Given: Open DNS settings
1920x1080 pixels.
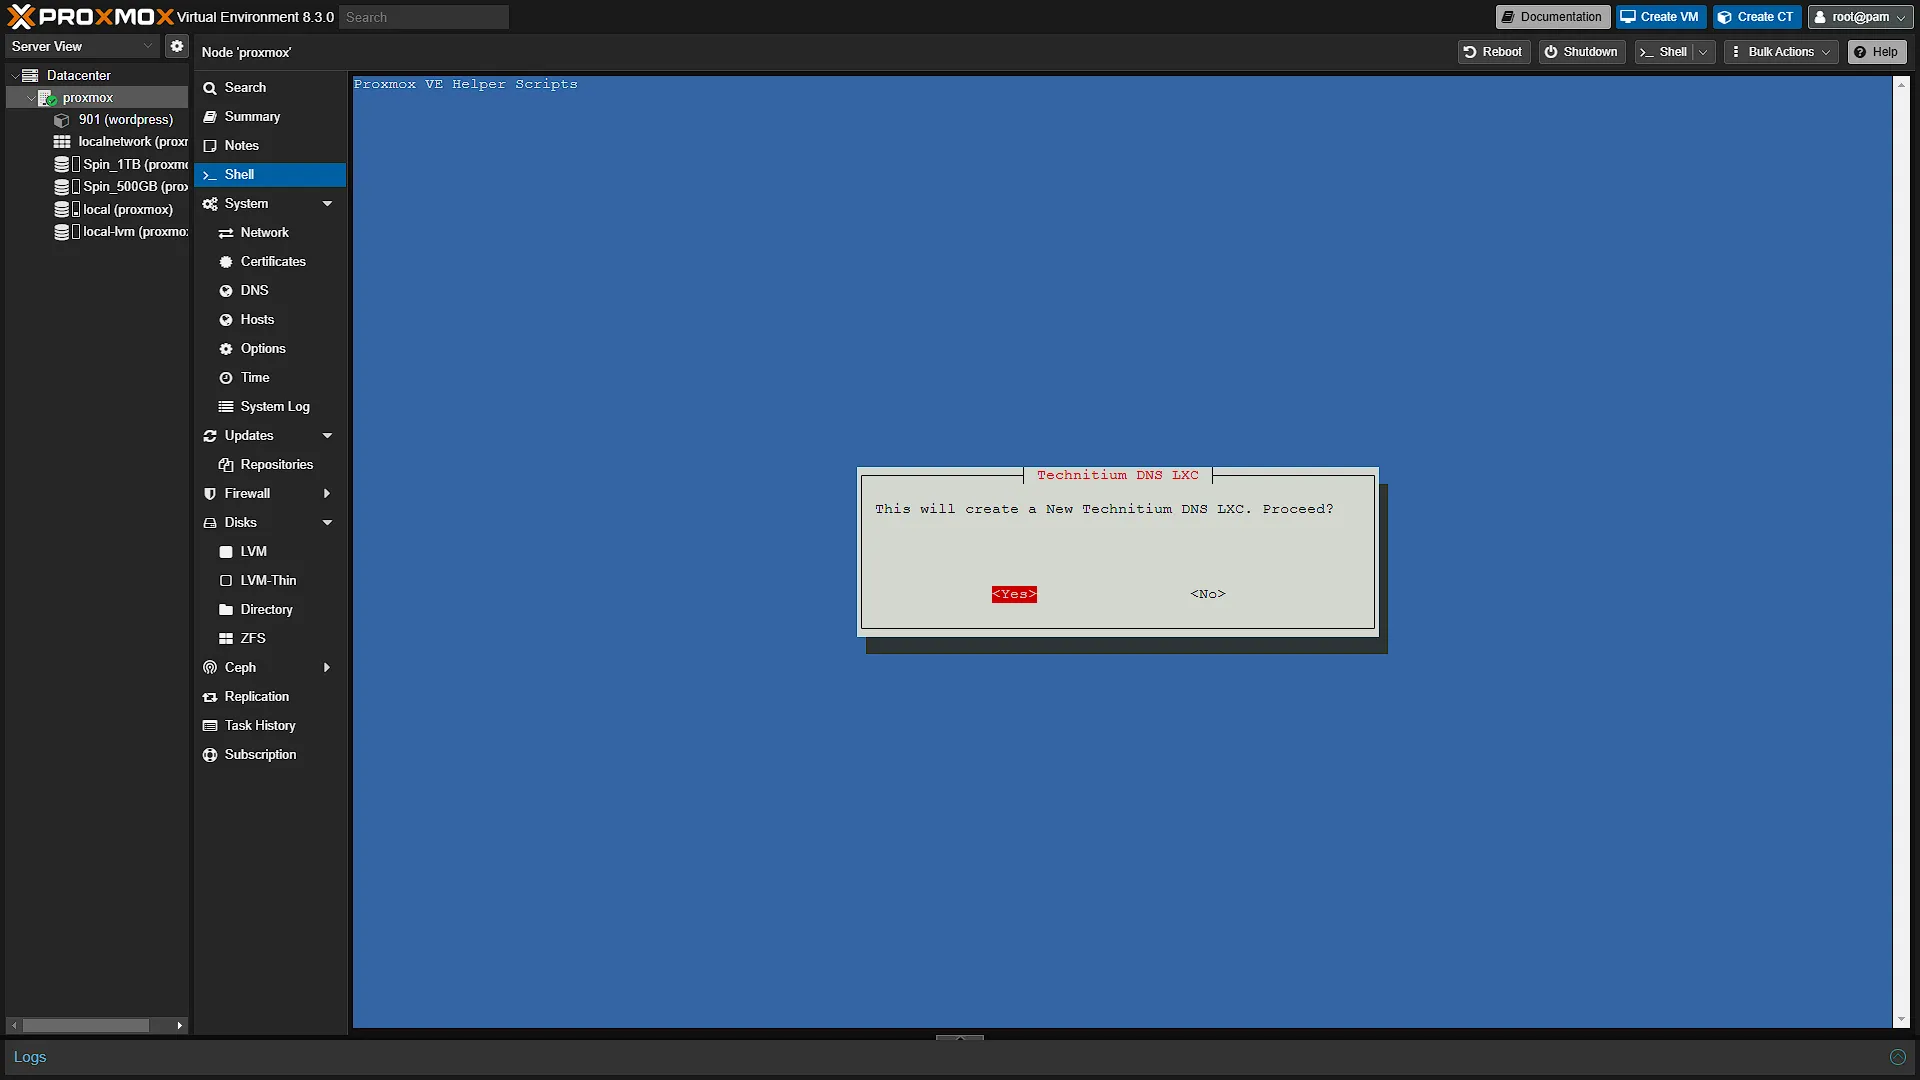Looking at the screenshot, I should click(270, 291).
